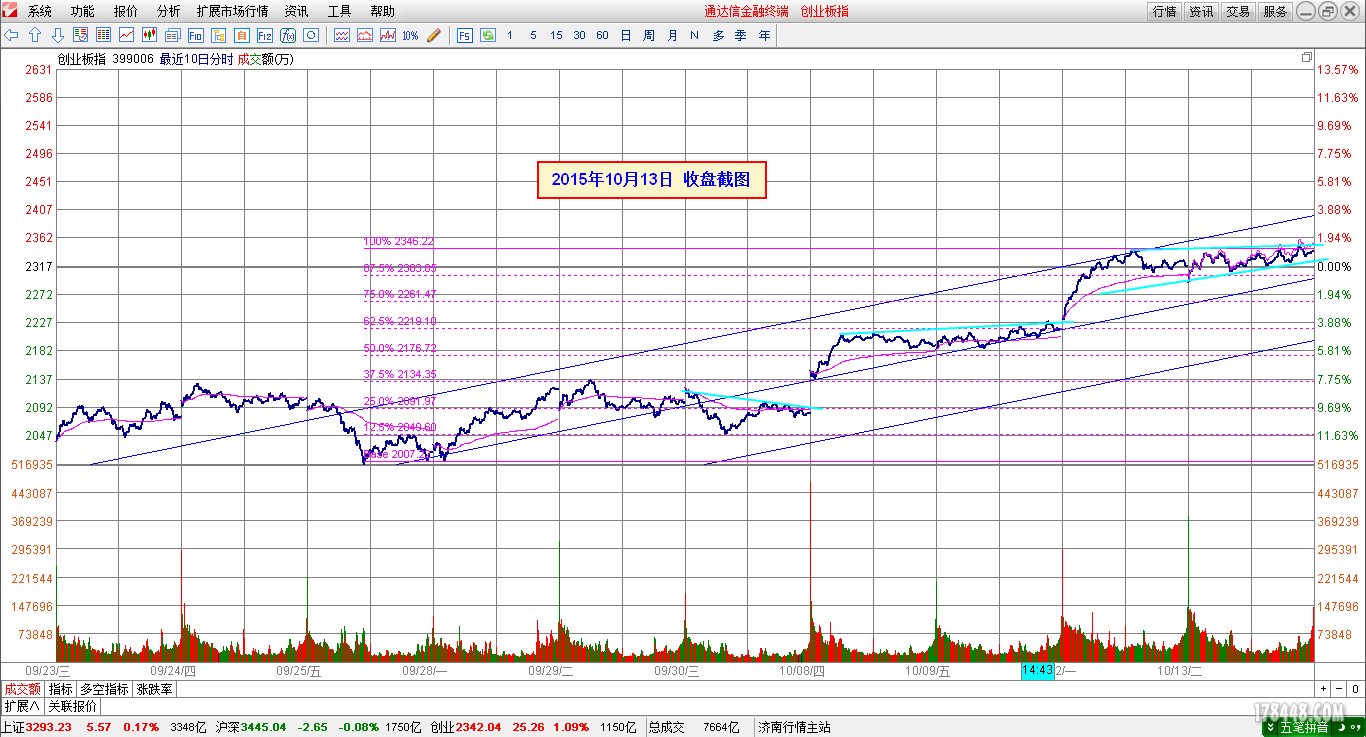Click the F12 trade icon
Screen dimensions: 1366x737
tap(265, 35)
